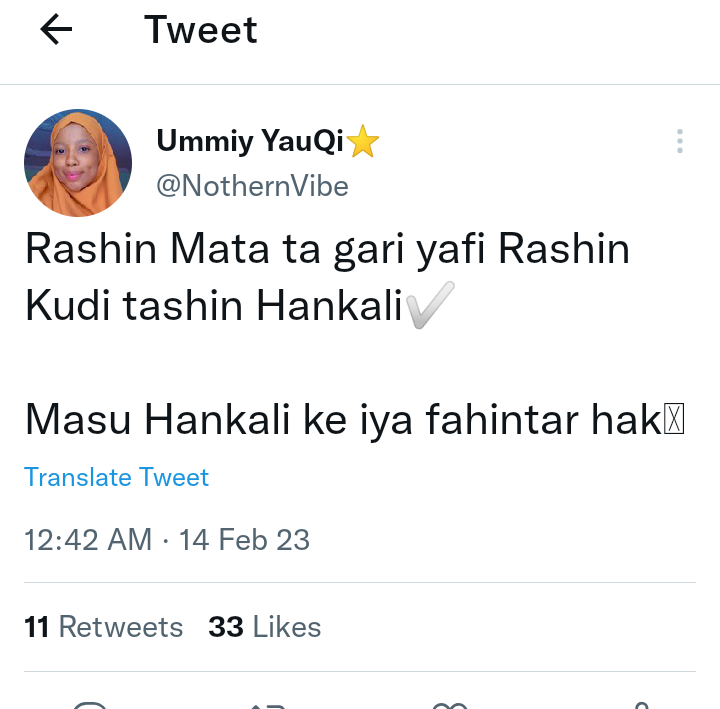View the 11 Retweets list

coord(104,627)
